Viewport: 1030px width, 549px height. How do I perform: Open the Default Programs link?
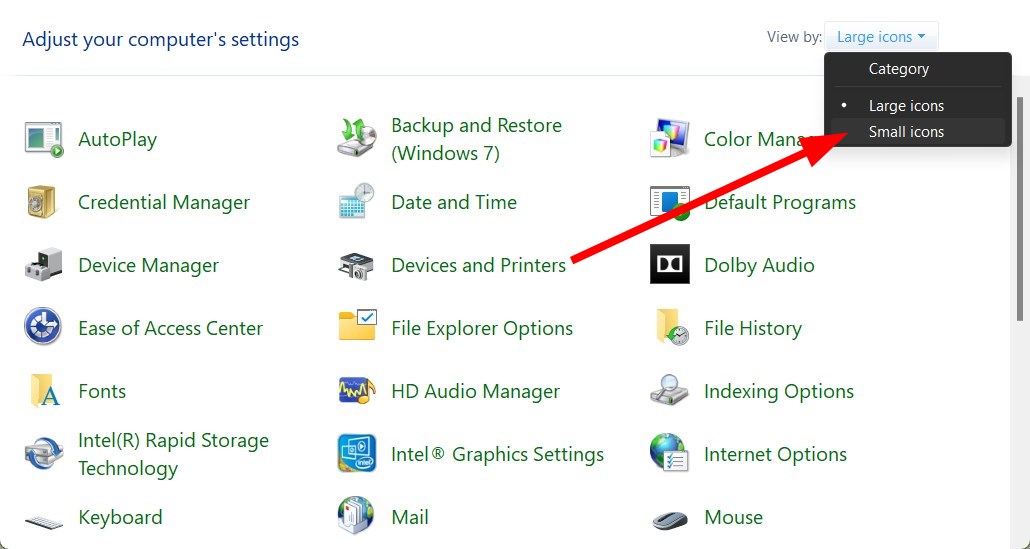[x=780, y=202]
